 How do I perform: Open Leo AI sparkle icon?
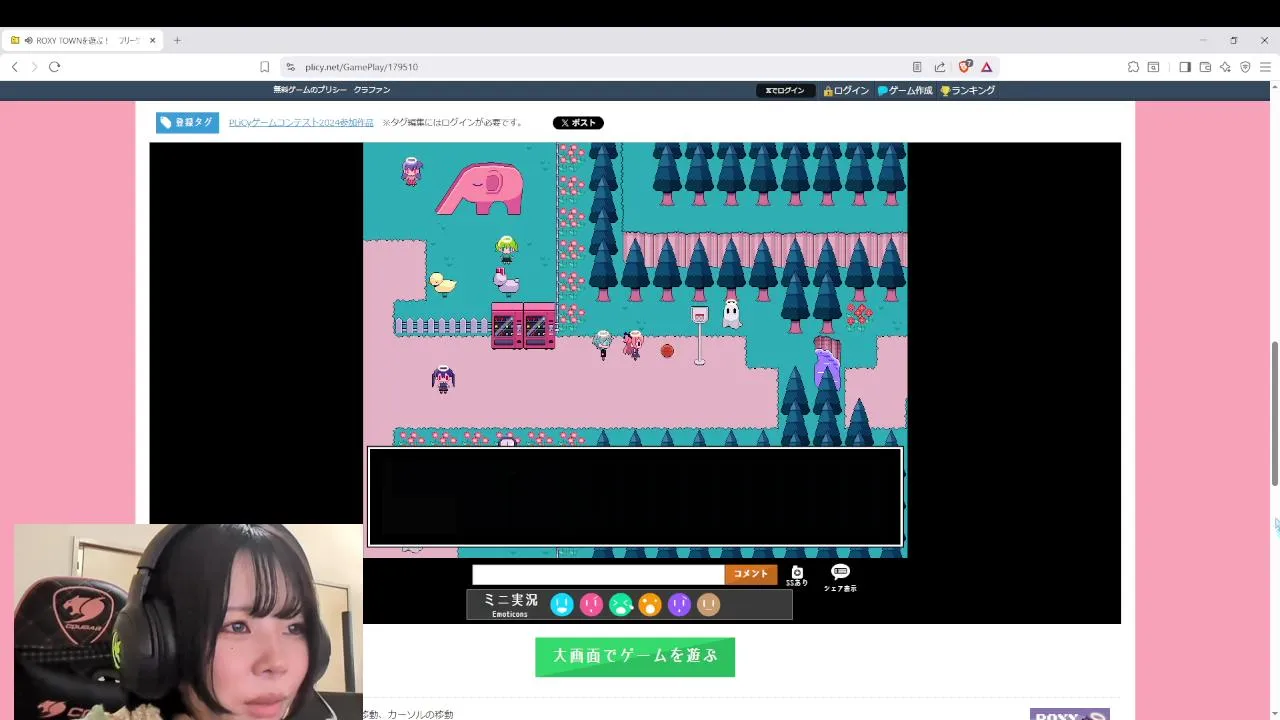pyautogui.click(x=1225, y=67)
